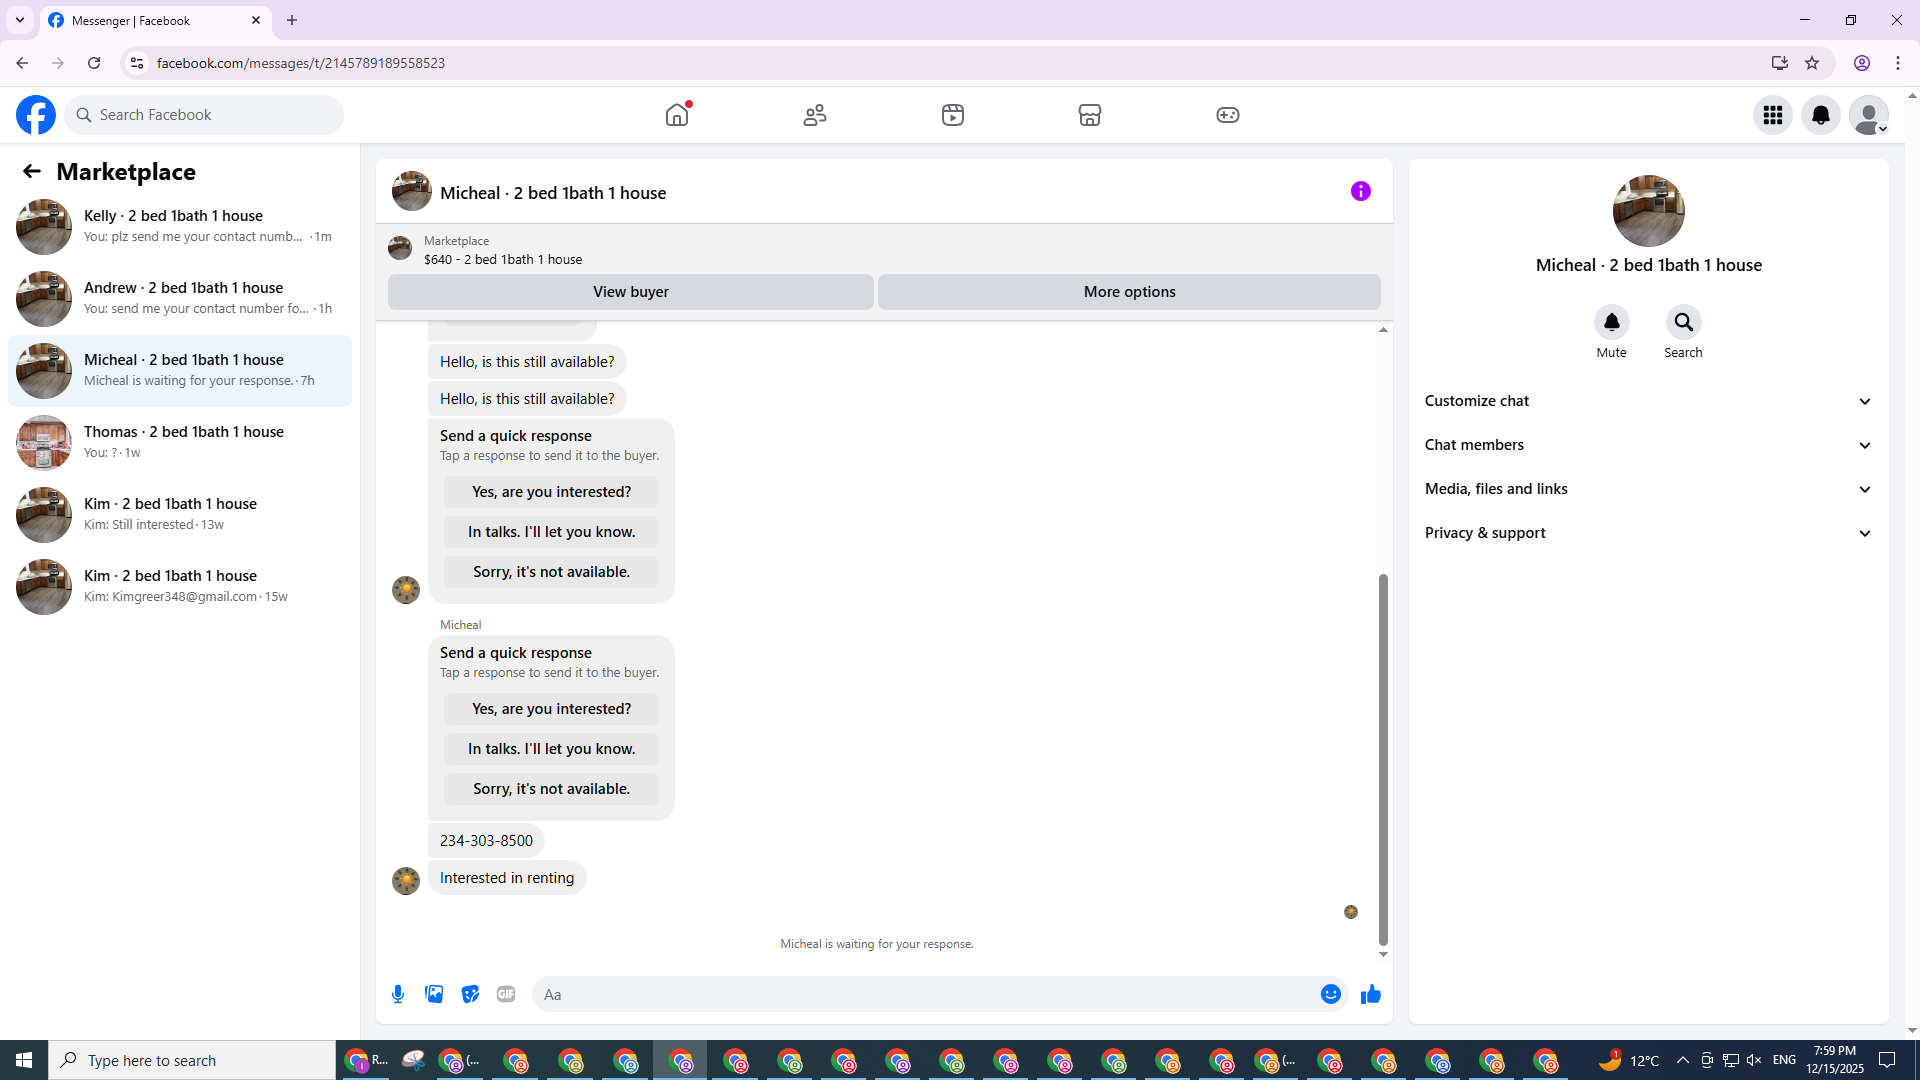
Task: Click the View buyer button
Action: coord(630,292)
